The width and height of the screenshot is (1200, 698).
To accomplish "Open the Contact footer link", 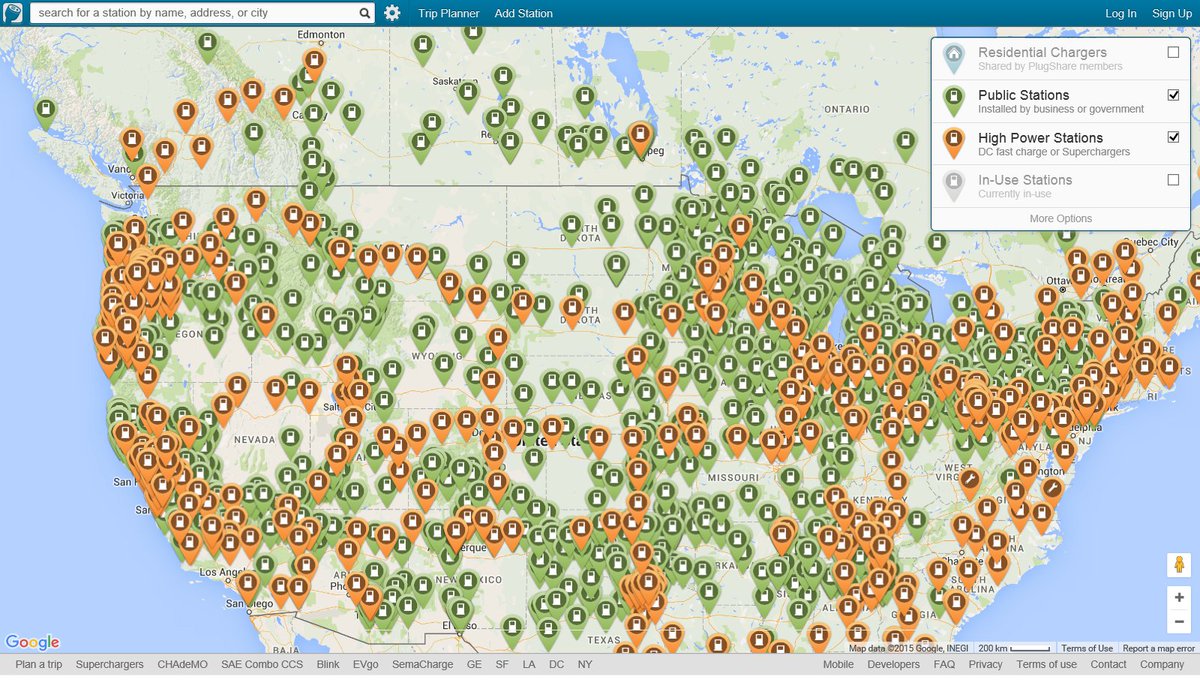I will (x=1108, y=665).
